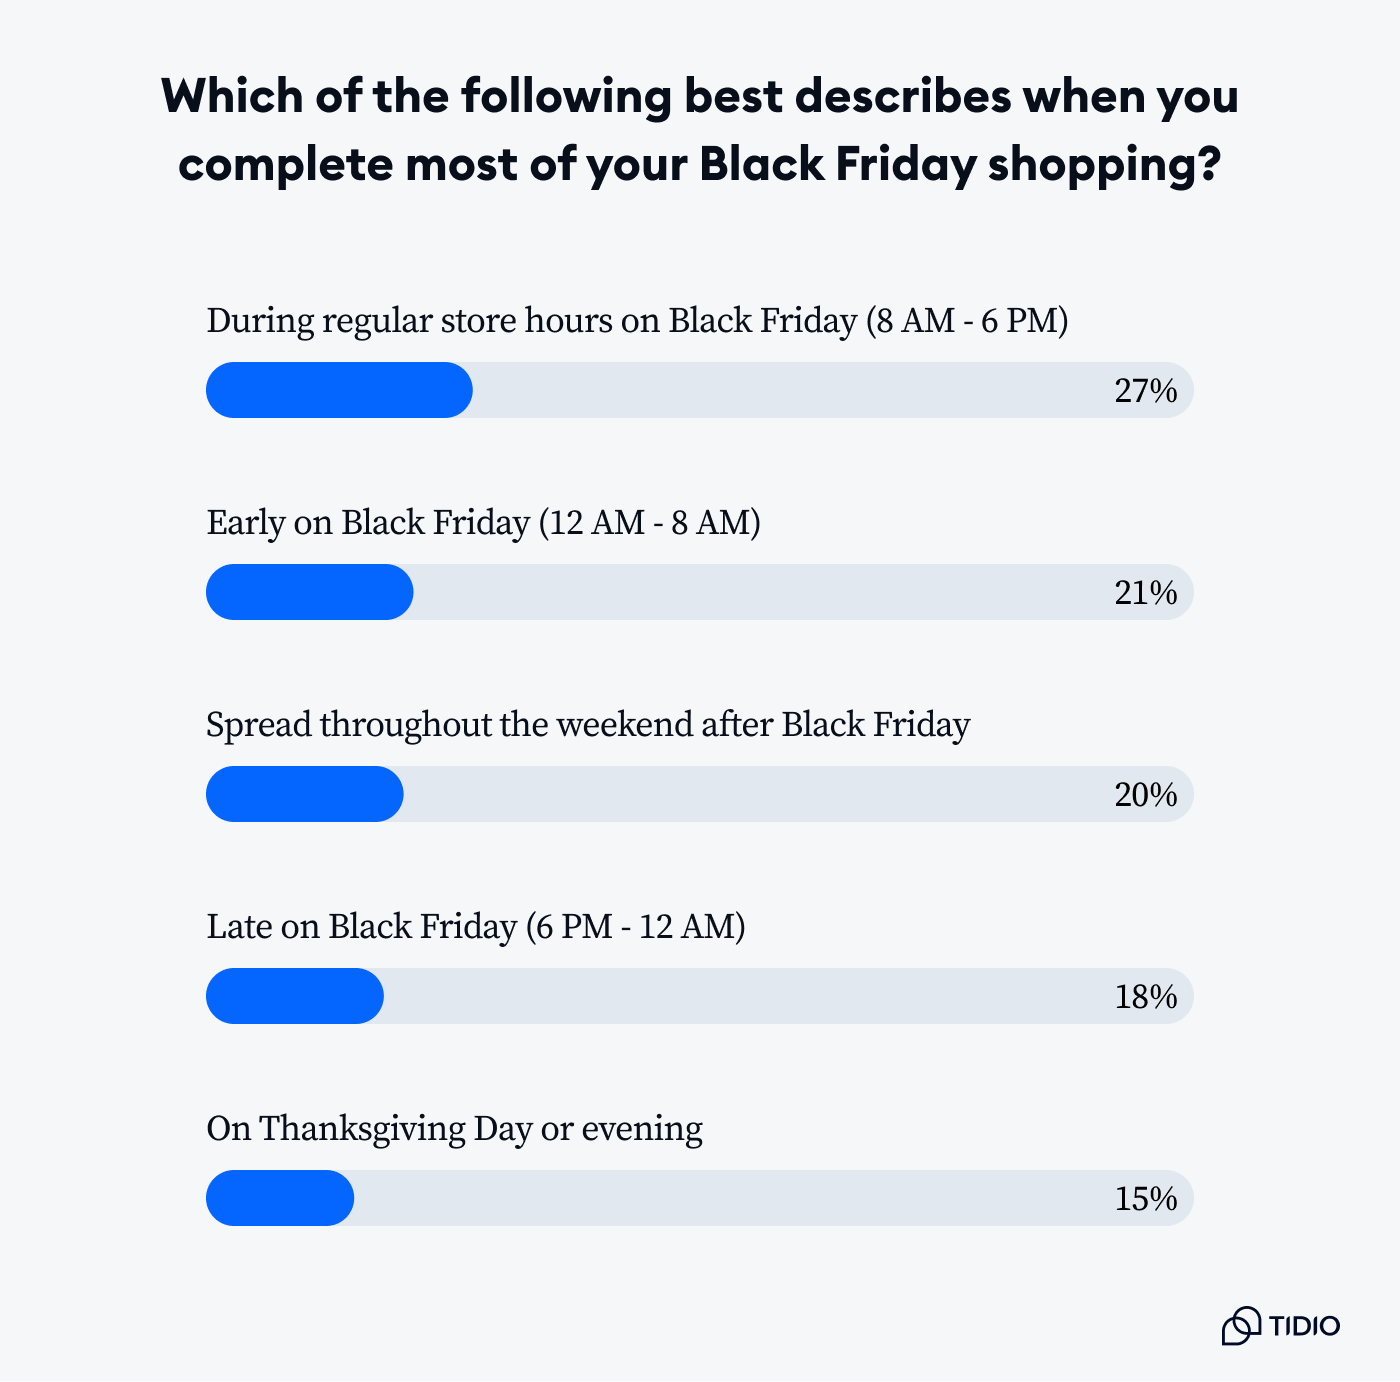Click 'Early on Black Friday' label
This screenshot has height=1382, width=1400.
pos(483,523)
